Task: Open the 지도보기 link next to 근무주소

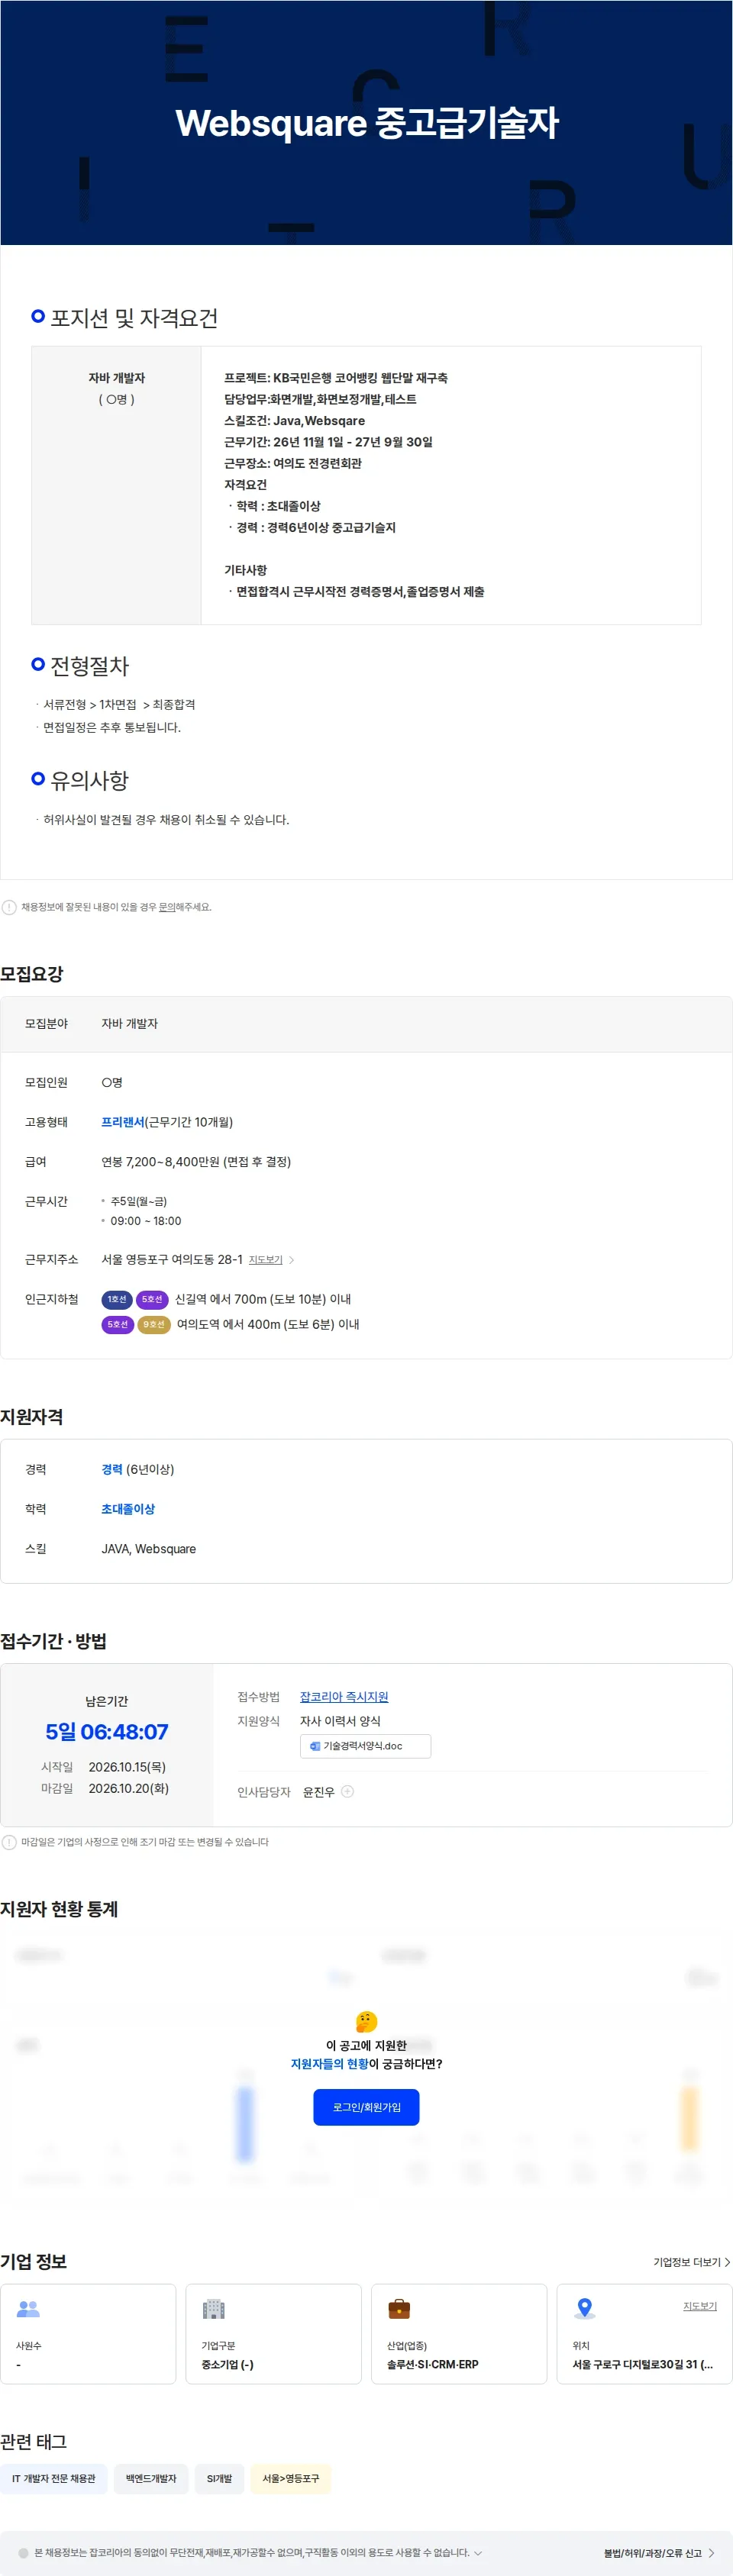Action: coord(266,1260)
